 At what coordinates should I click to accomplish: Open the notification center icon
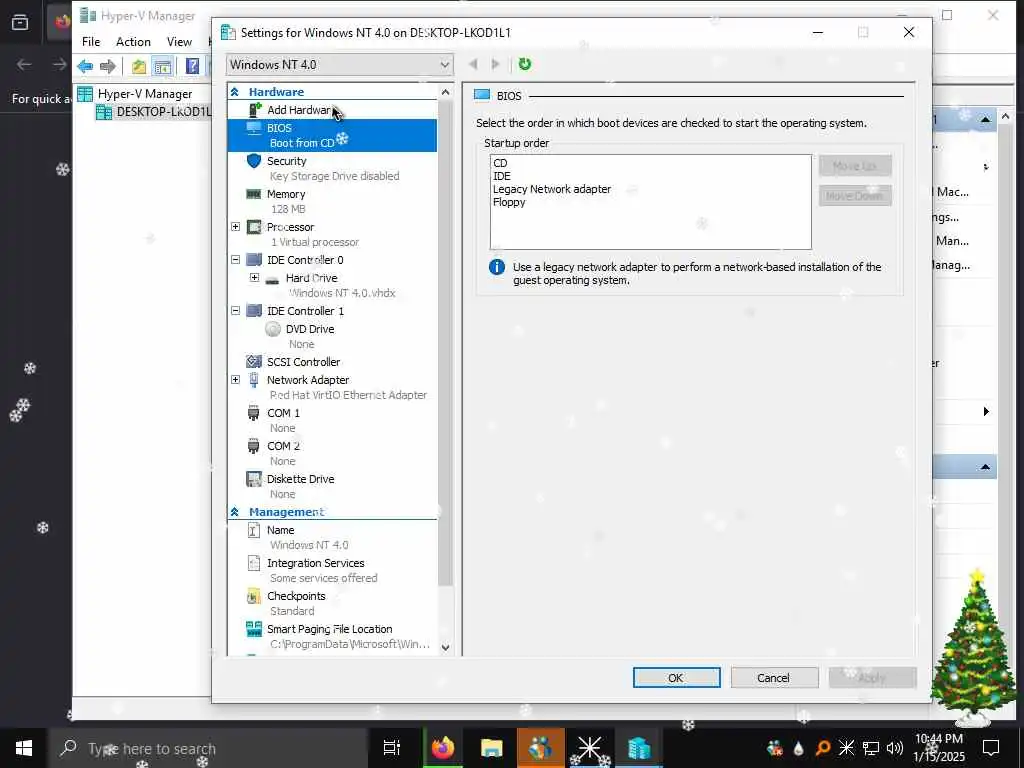tap(991, 748)
